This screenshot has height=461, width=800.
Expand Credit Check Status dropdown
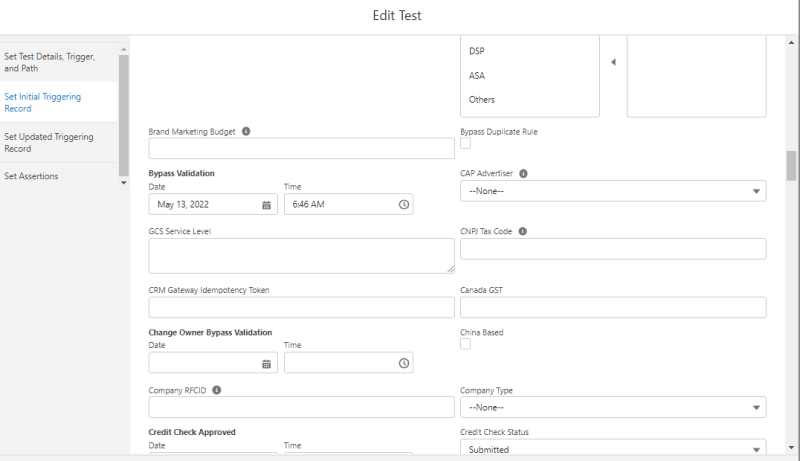612,449
